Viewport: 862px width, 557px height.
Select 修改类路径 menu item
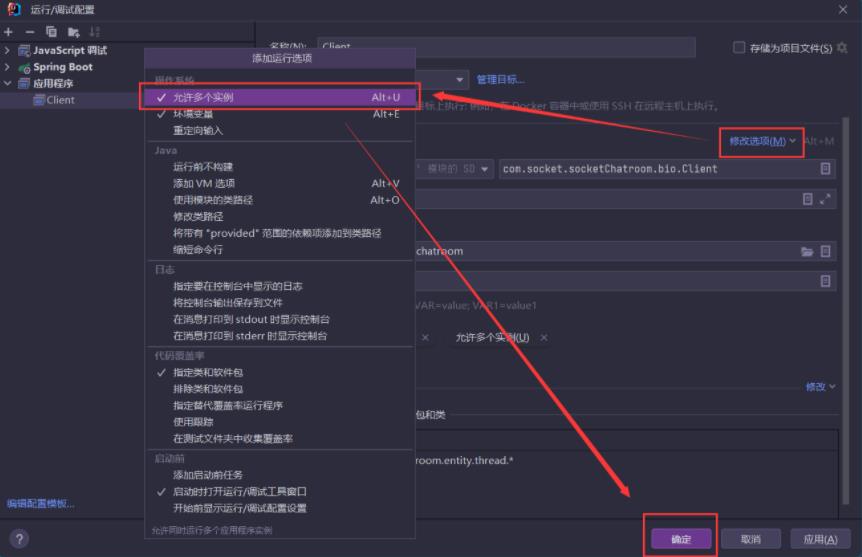coord(279,216)
